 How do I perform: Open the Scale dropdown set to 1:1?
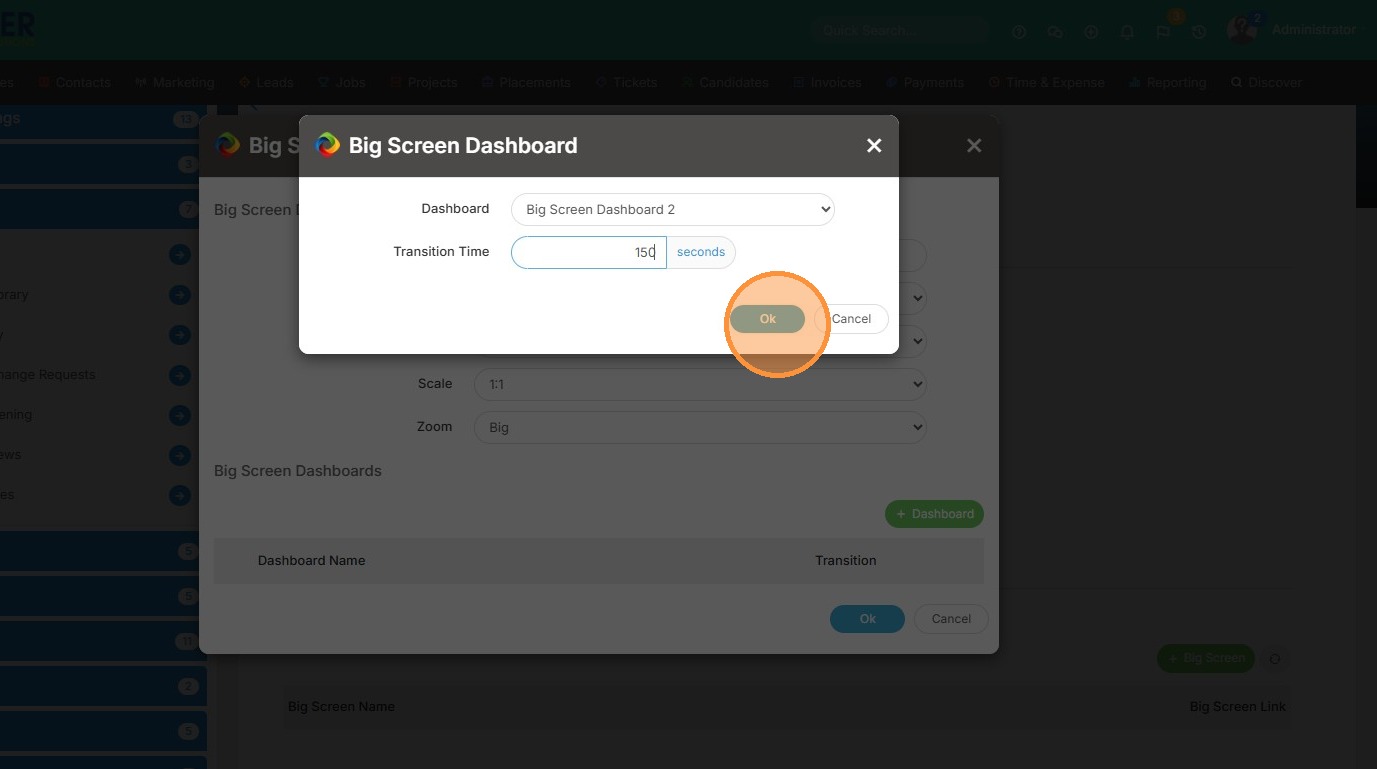pos(700,384)
